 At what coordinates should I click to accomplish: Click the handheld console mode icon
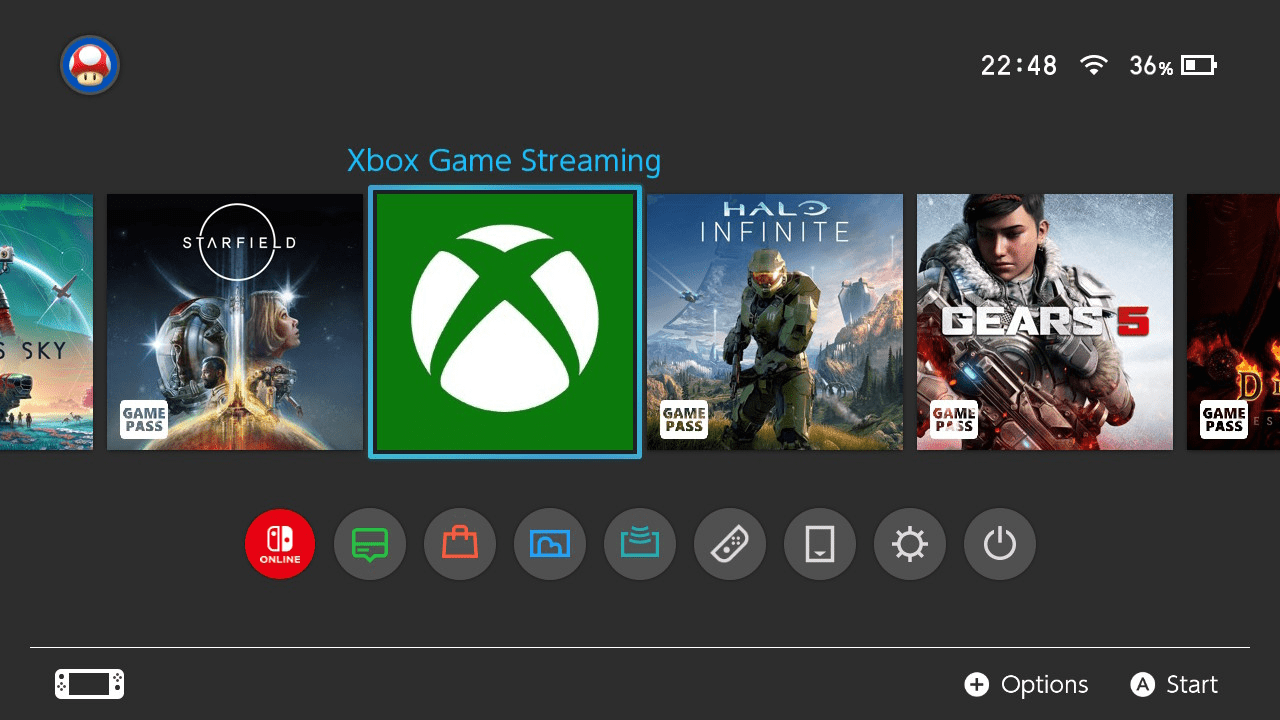point(89,684)
